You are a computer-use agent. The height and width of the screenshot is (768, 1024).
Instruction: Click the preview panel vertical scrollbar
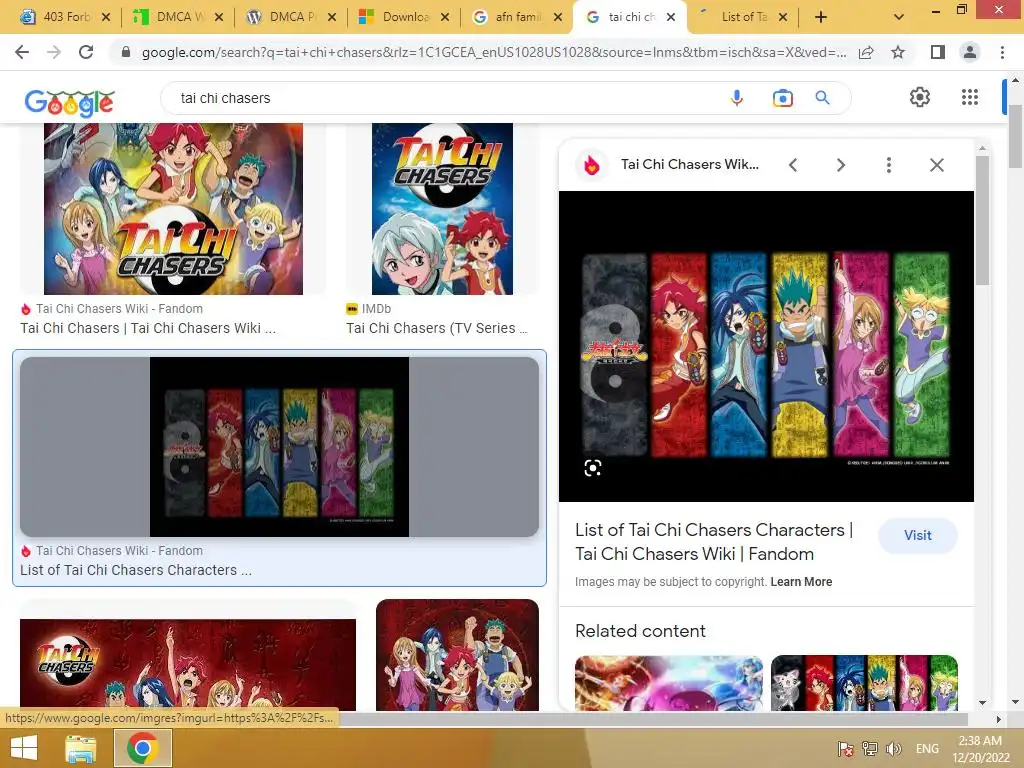click(982, 220)
